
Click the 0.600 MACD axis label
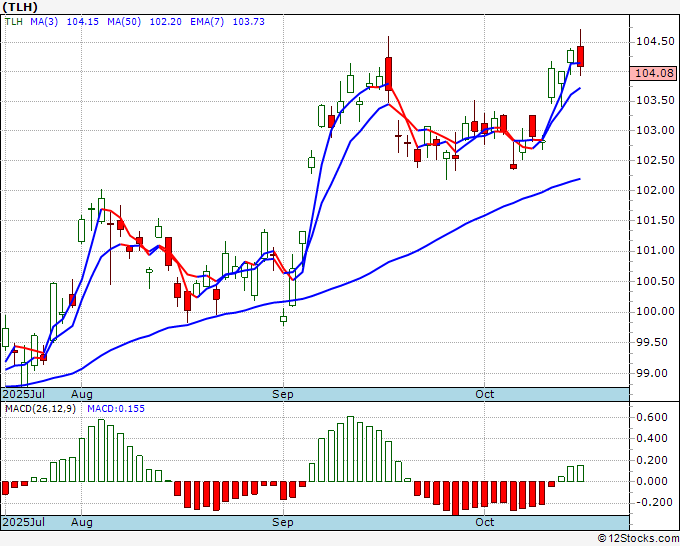(651, 418)
